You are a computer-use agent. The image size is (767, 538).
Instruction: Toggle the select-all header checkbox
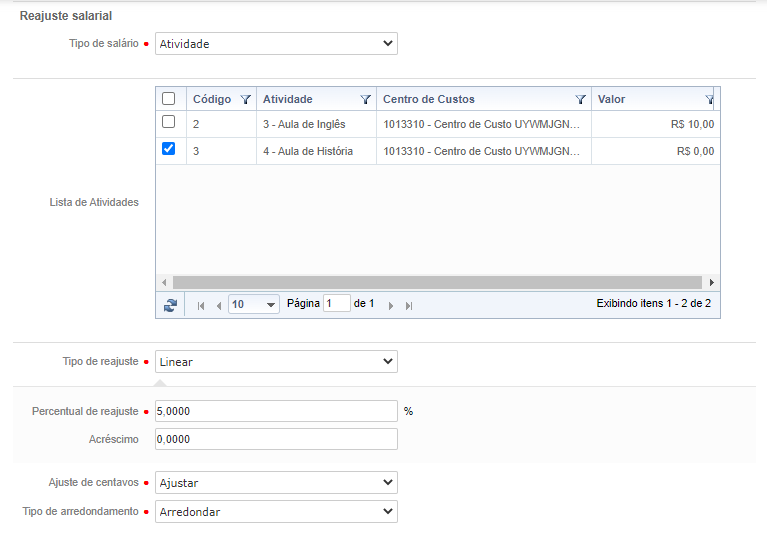169,99
